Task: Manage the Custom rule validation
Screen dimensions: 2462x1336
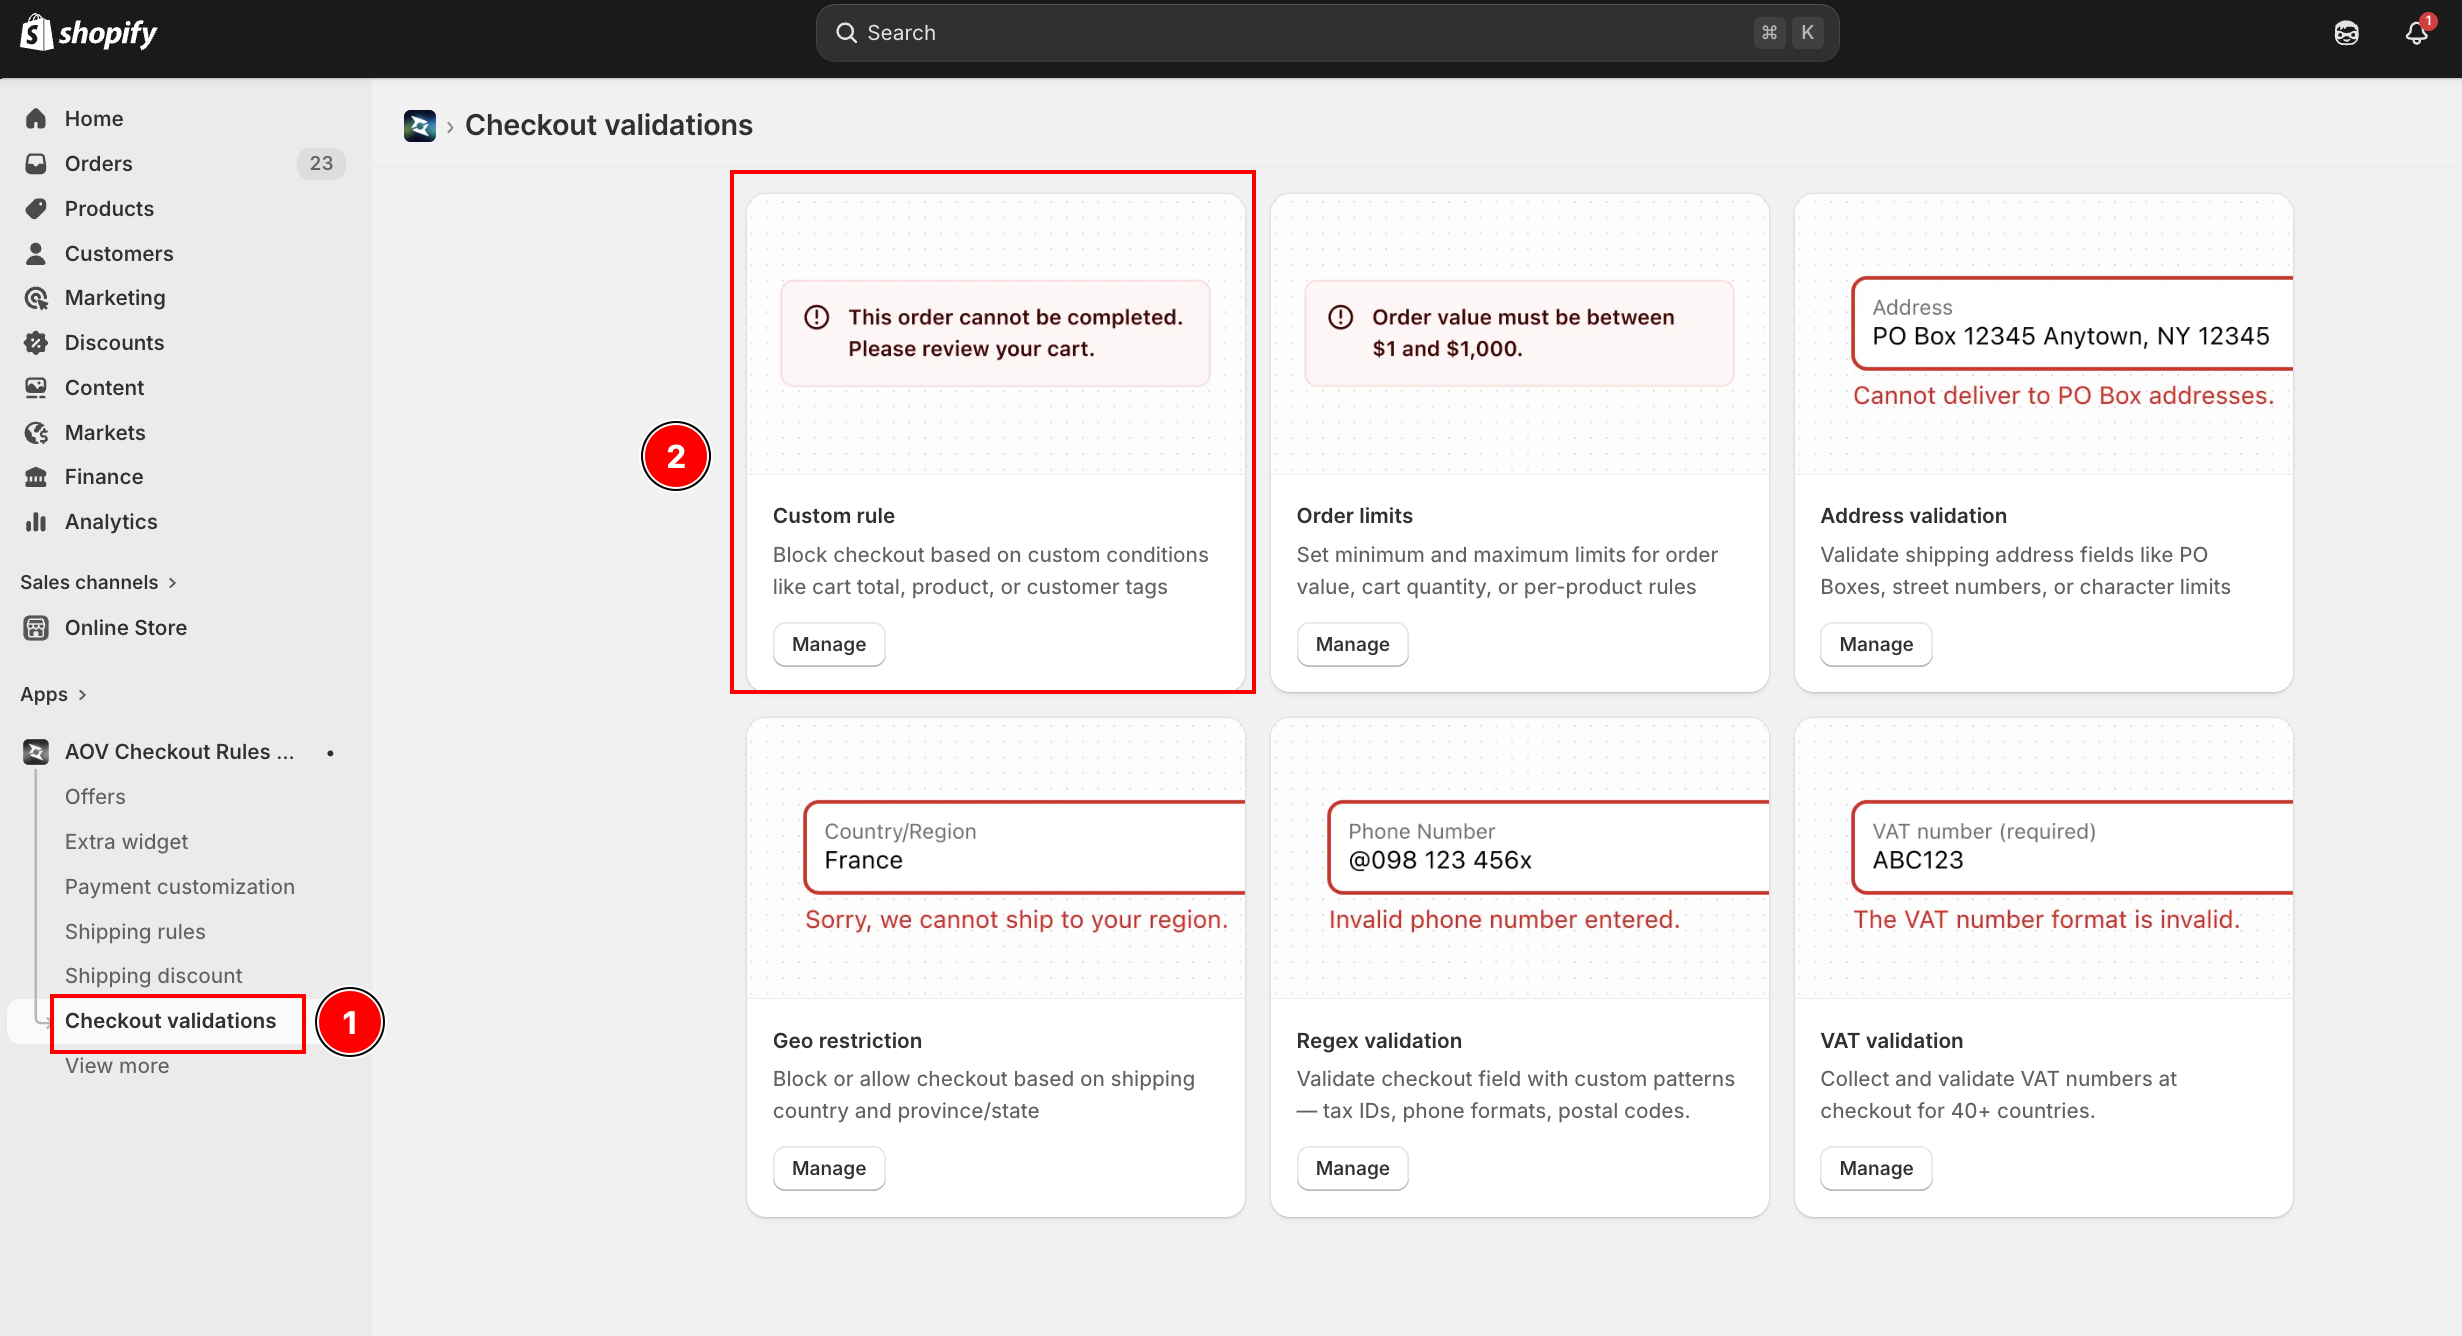Action: [x=829, y=645]
